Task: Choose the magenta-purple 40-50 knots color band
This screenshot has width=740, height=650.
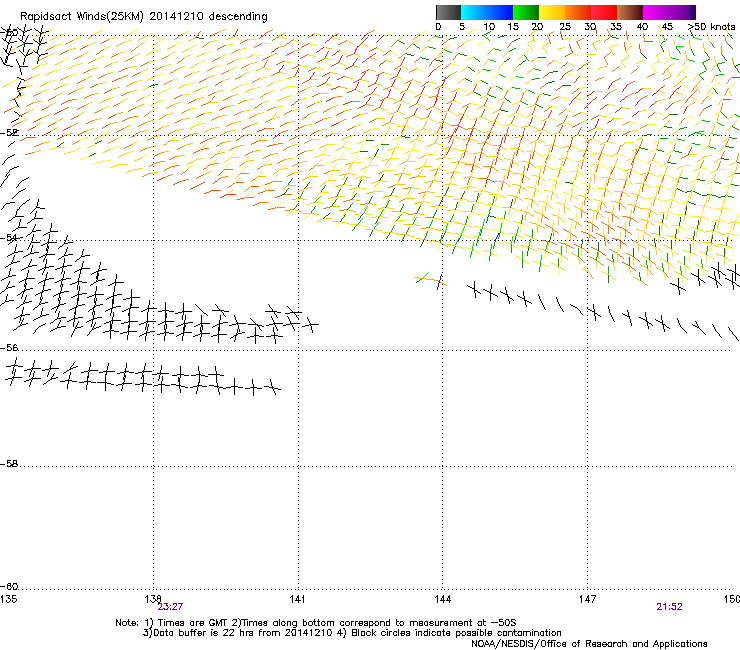Action: coord(669,12)
